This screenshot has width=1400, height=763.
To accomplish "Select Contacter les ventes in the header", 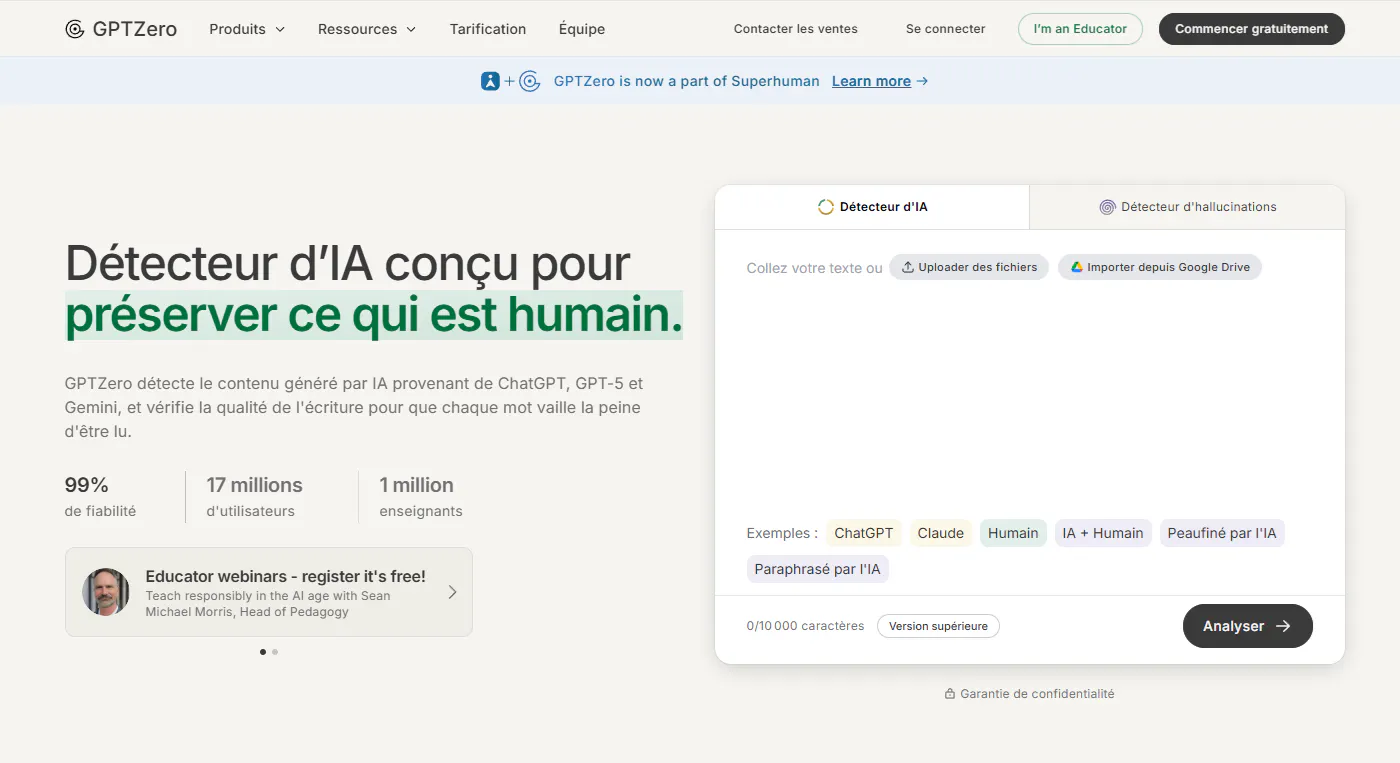I will pyautogui.click(x=796, y=29).
